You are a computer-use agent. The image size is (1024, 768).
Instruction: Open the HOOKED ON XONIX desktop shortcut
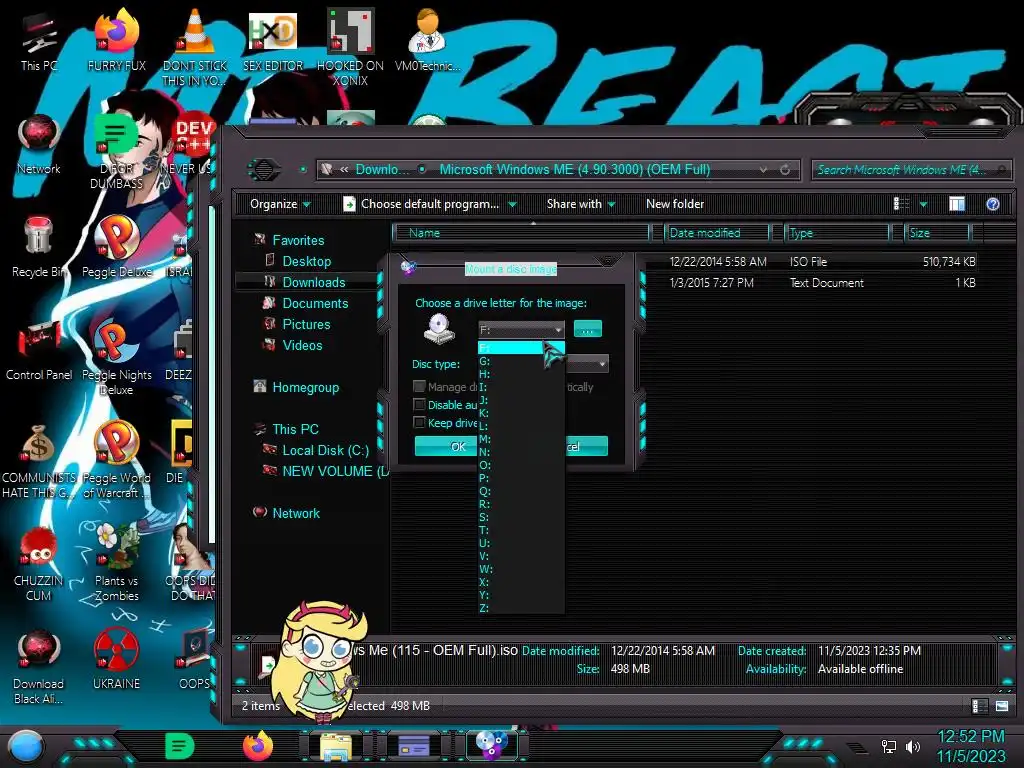tap(350, 47)
